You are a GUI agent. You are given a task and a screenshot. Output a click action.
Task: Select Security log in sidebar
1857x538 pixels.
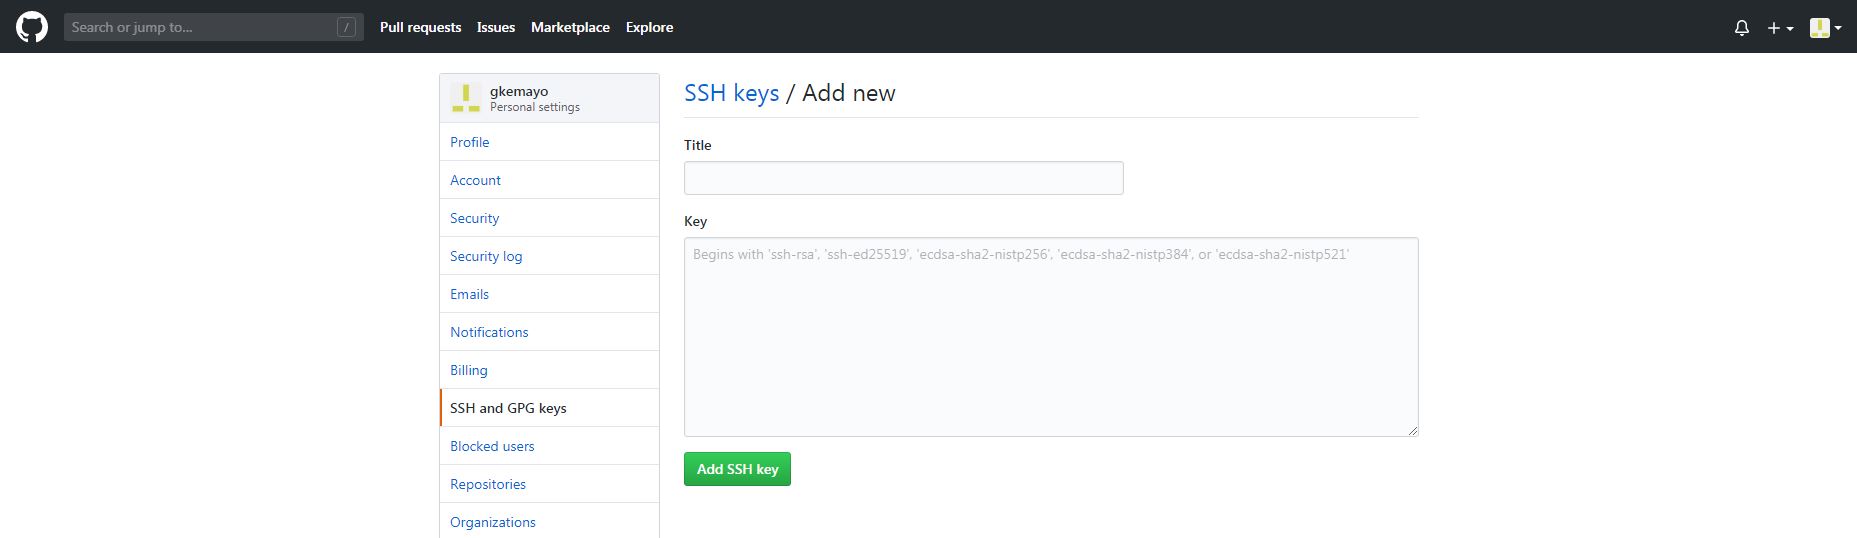[486, 256]
